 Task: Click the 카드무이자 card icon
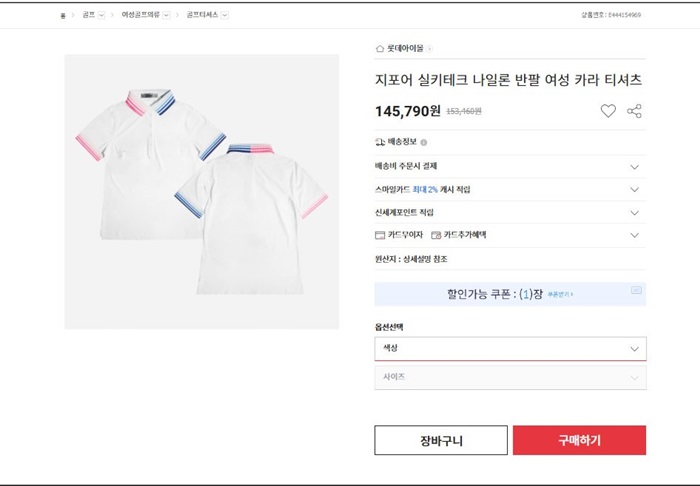point(380,235)
